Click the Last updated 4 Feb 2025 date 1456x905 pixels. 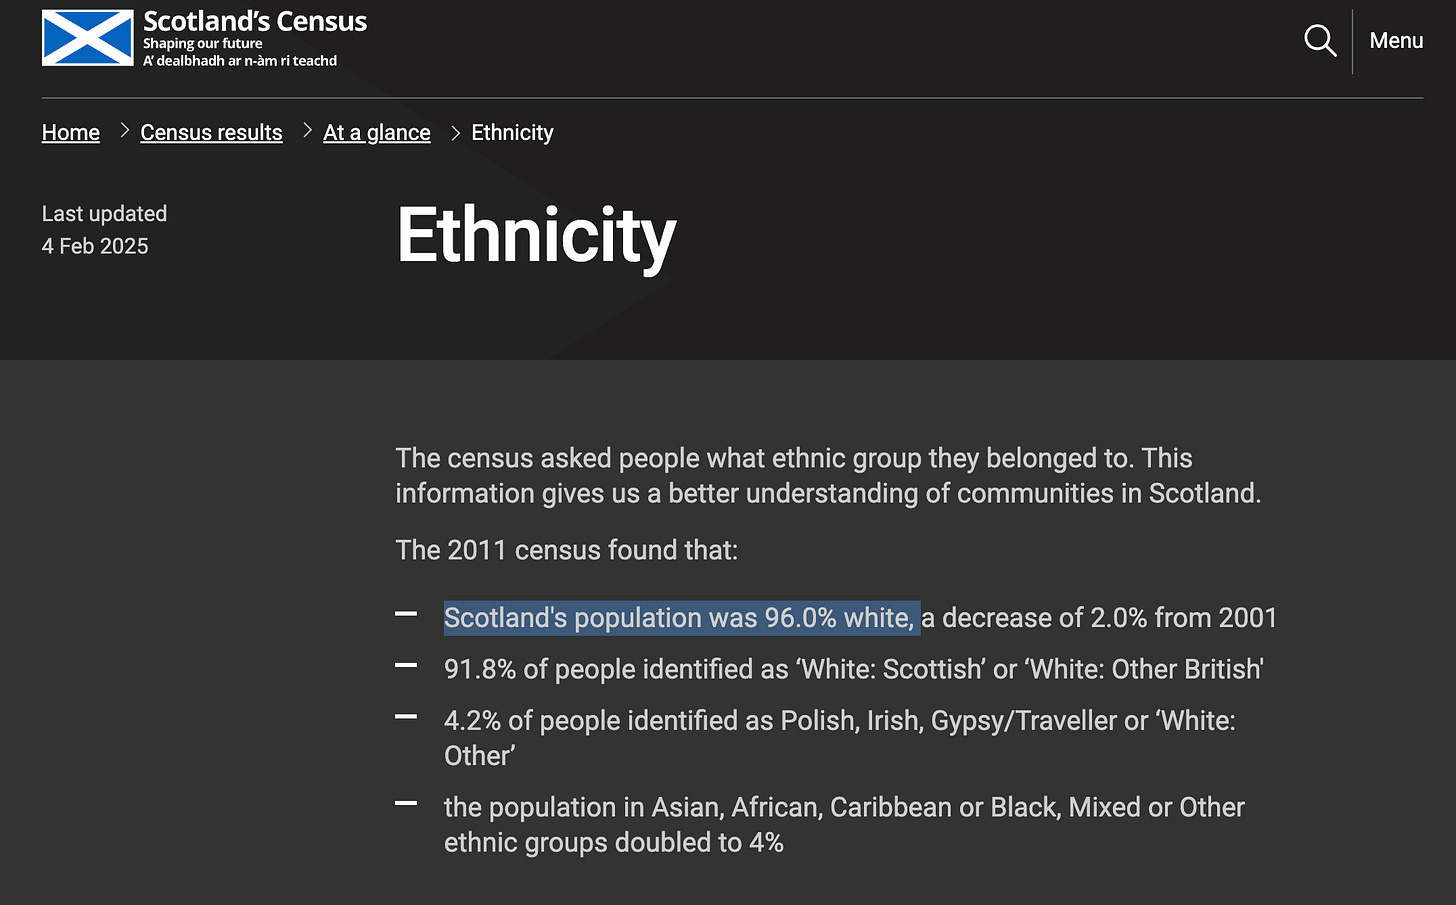(95, 246)
